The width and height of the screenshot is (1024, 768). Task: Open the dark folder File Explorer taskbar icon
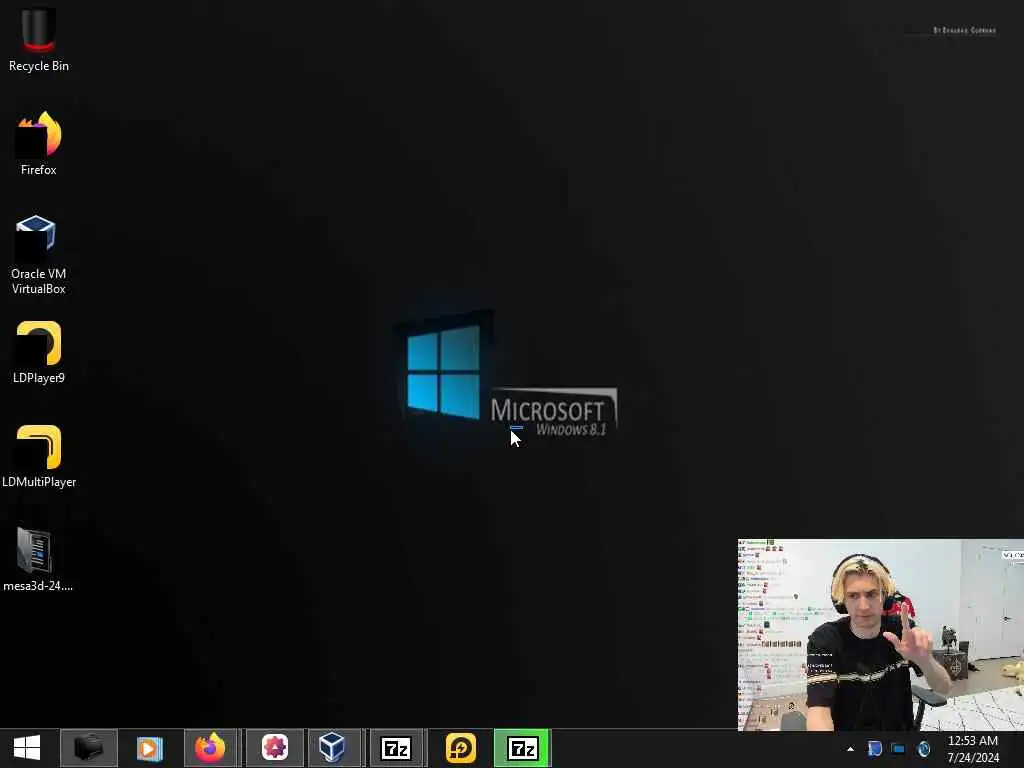point(89,748)
